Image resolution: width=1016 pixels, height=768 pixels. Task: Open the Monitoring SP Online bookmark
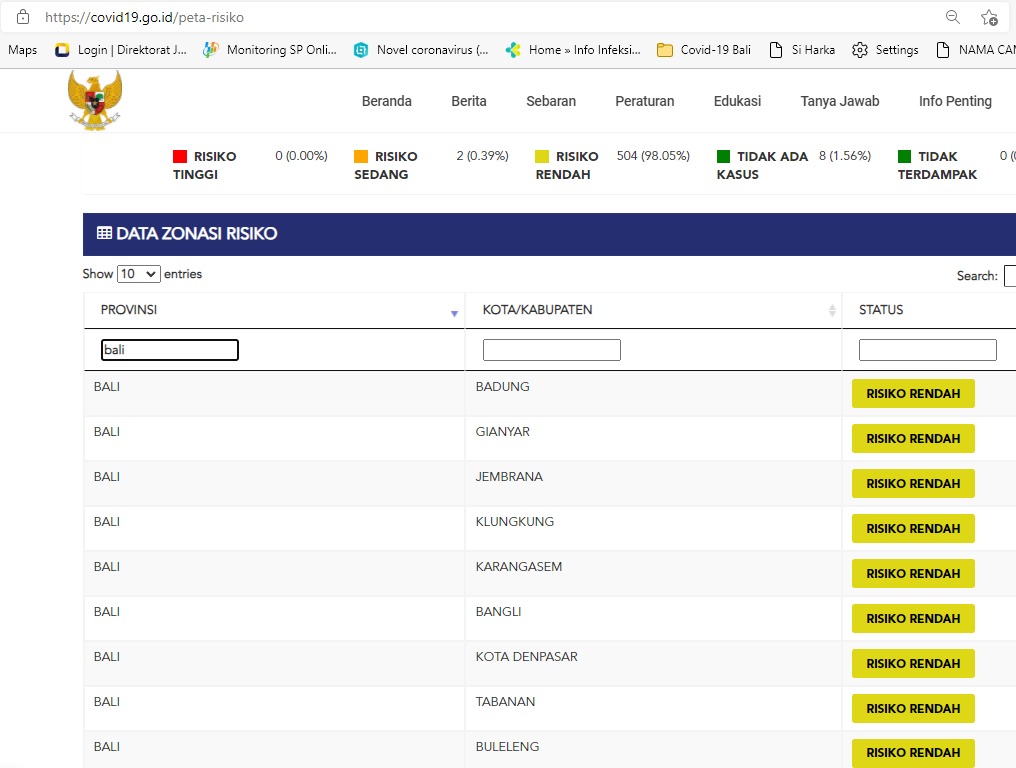[x=269, y=50]
